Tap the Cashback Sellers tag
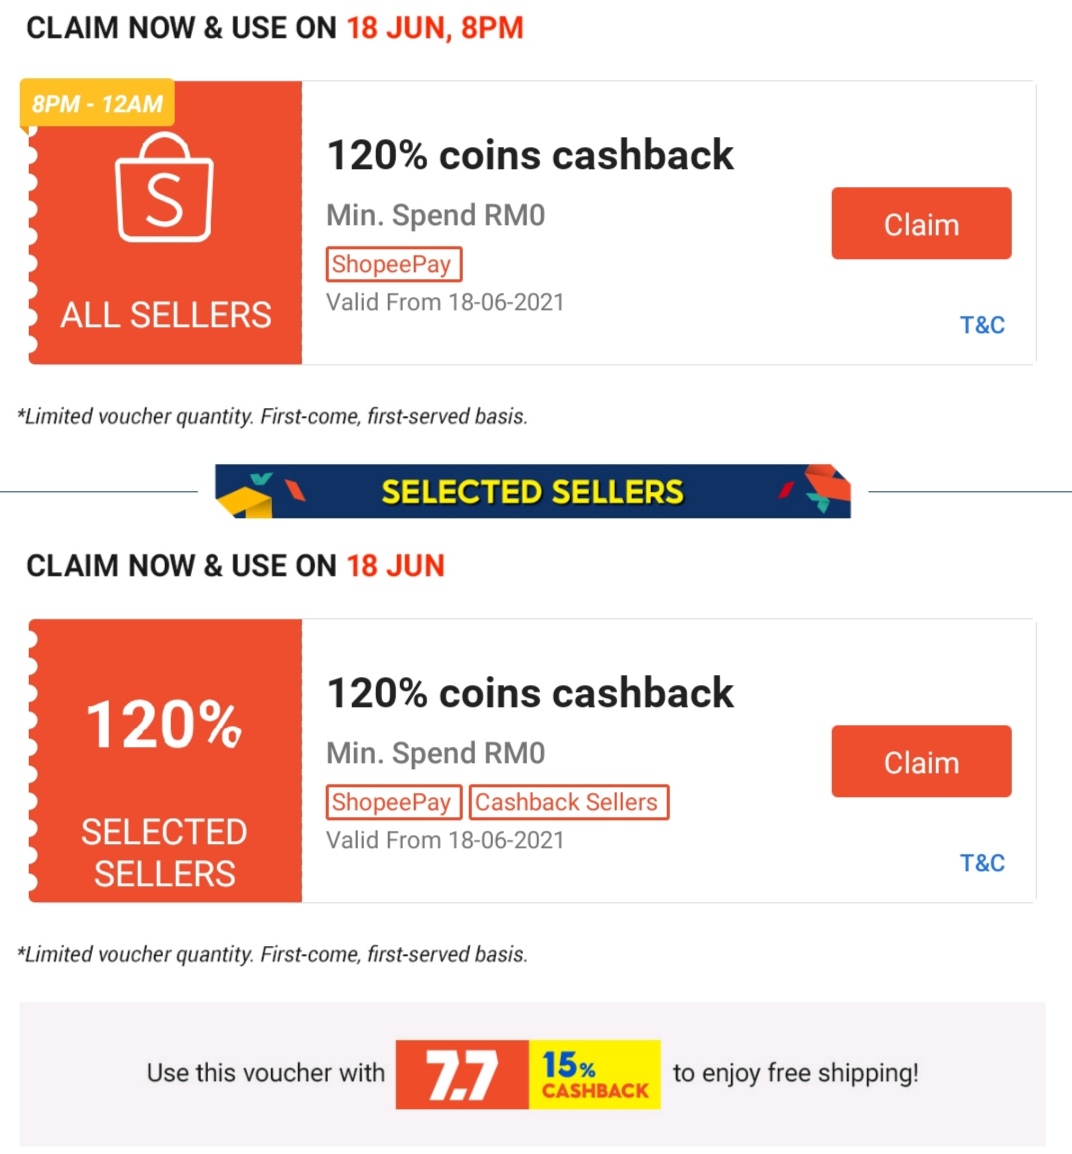Viewport: 1072px width, 1154px height. pos(567,802)
